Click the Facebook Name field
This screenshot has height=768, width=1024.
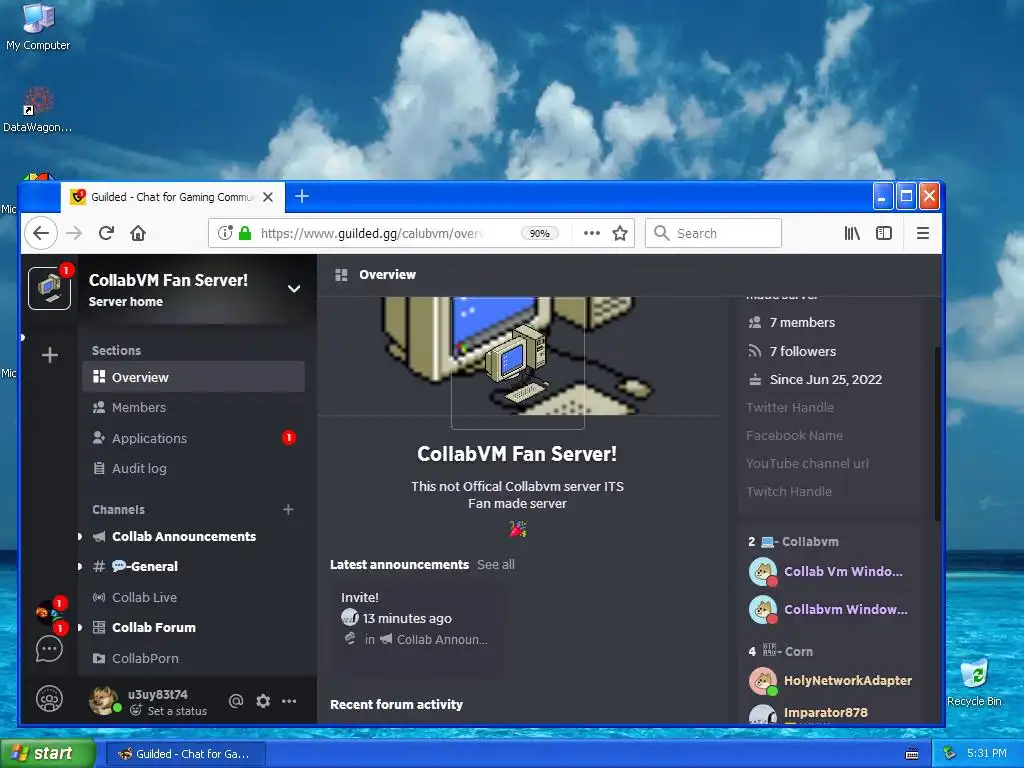click(794, 436)
